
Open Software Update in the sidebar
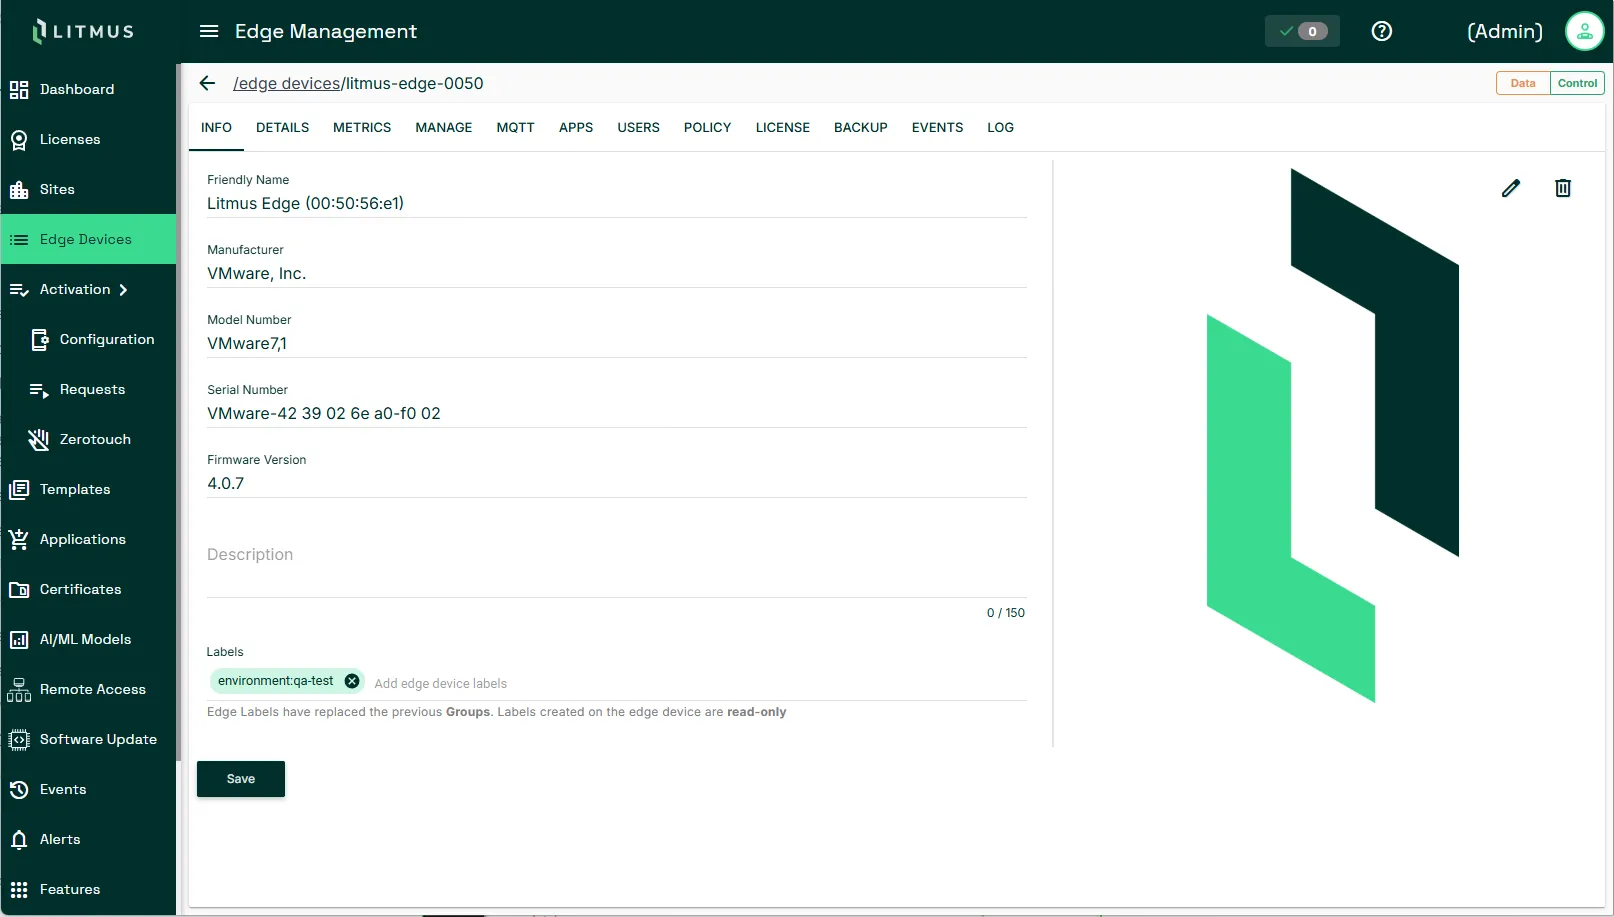88,739
